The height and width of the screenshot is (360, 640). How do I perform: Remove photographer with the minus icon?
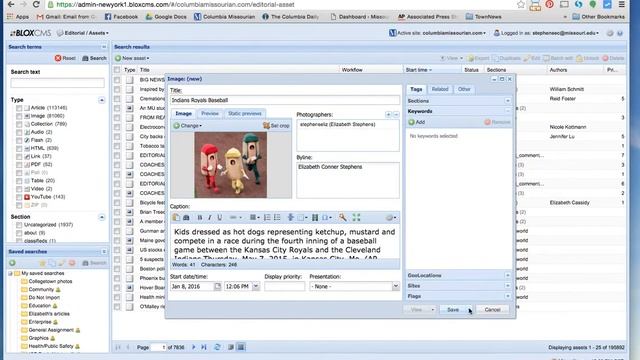tap(396, 115)
